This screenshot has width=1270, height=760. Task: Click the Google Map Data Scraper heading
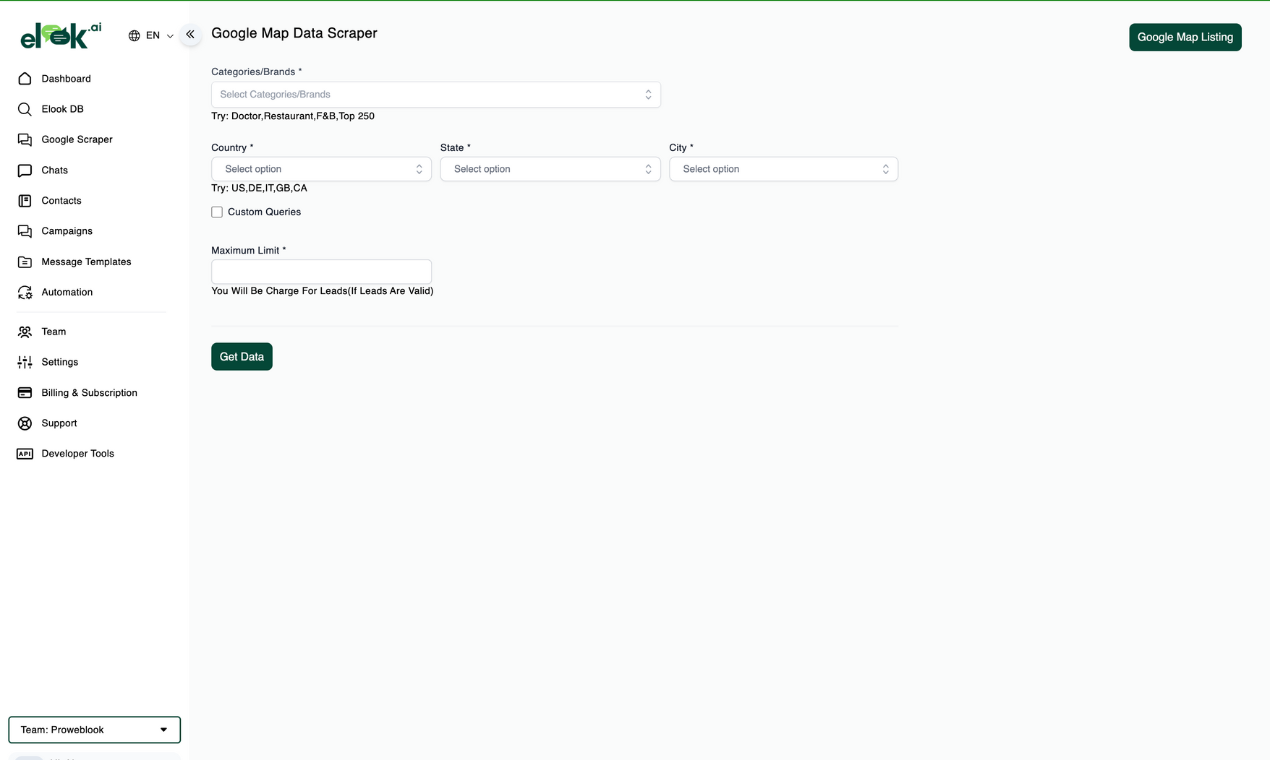pos(294,33)
